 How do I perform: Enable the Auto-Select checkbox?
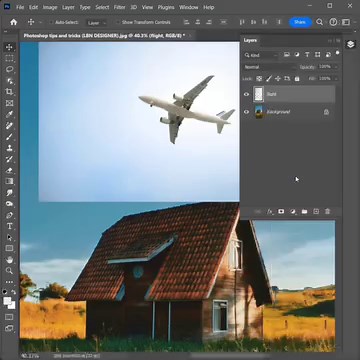point(51,23)
